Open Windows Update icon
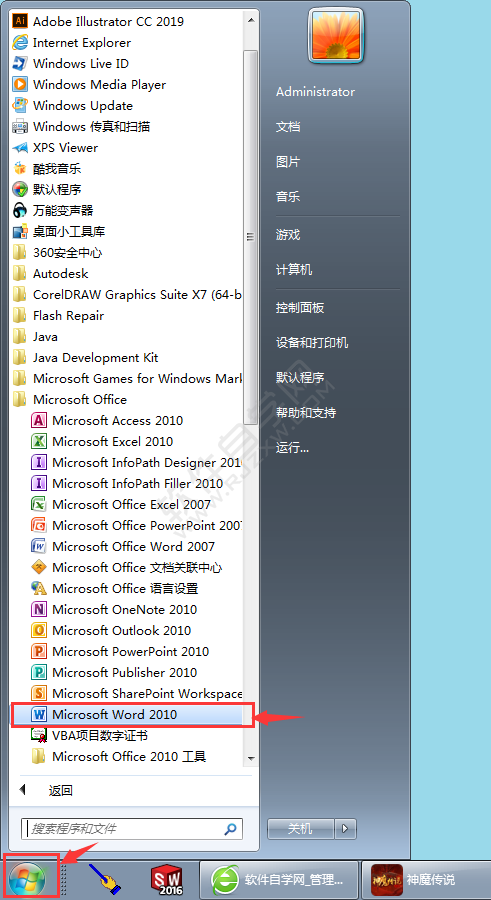491x900 pixels. pos(20,106)
